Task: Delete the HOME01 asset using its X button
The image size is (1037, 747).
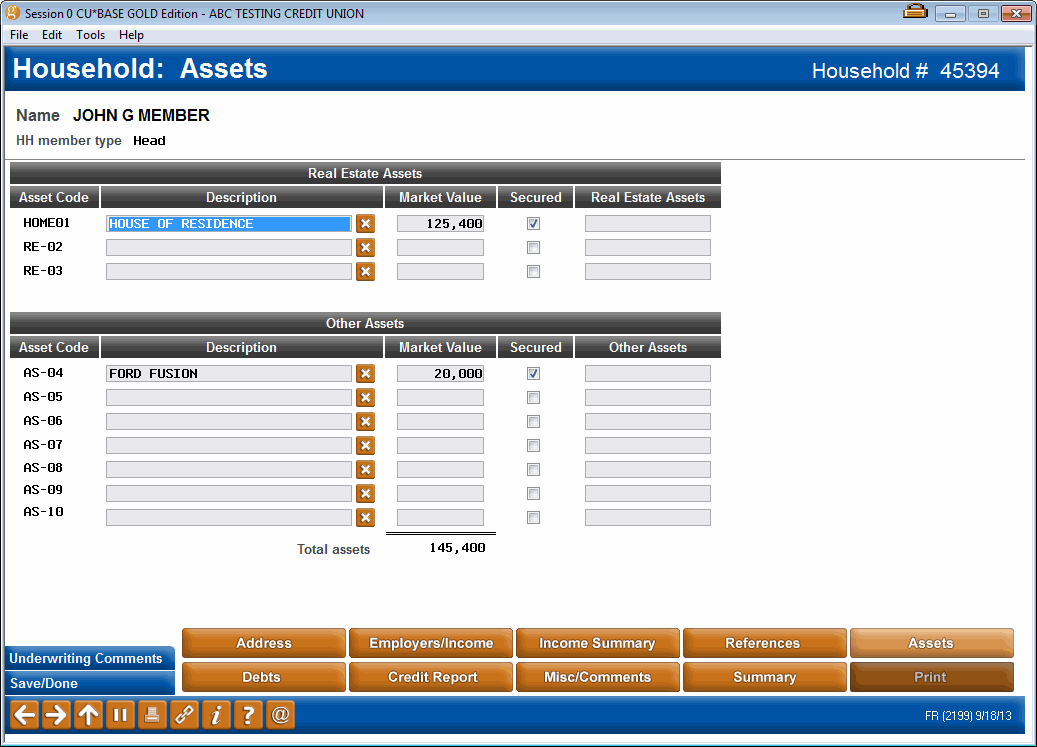Action: point(365,223)
